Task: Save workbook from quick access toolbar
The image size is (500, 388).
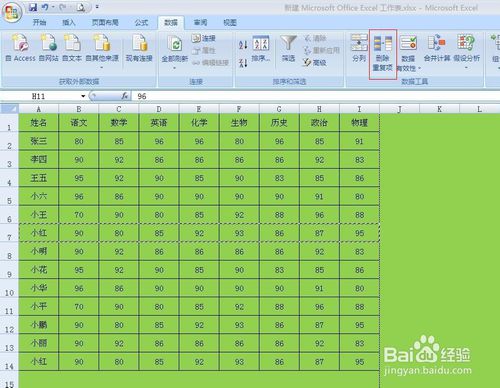Action: [x=33, y=7]
